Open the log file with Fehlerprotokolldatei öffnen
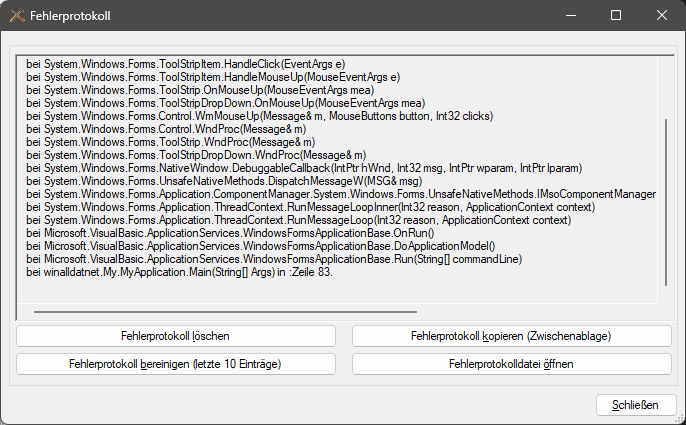Screen dimensions: 686x425 (511, 364)
